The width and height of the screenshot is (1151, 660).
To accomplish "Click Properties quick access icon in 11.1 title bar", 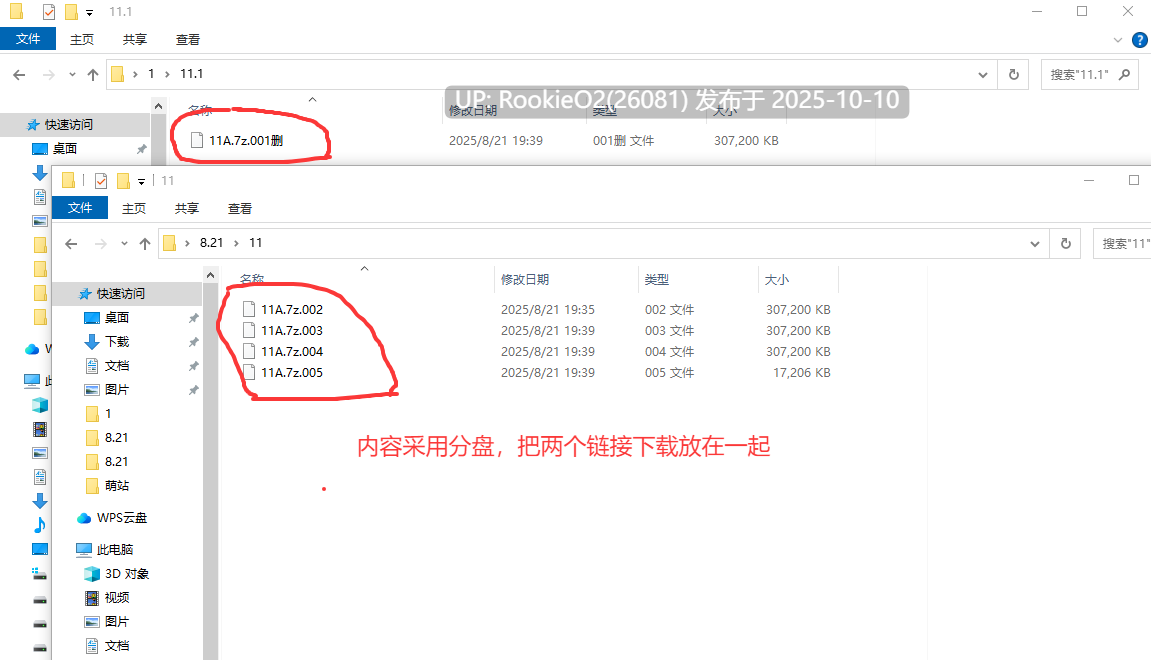I will (x=48, y=12).
